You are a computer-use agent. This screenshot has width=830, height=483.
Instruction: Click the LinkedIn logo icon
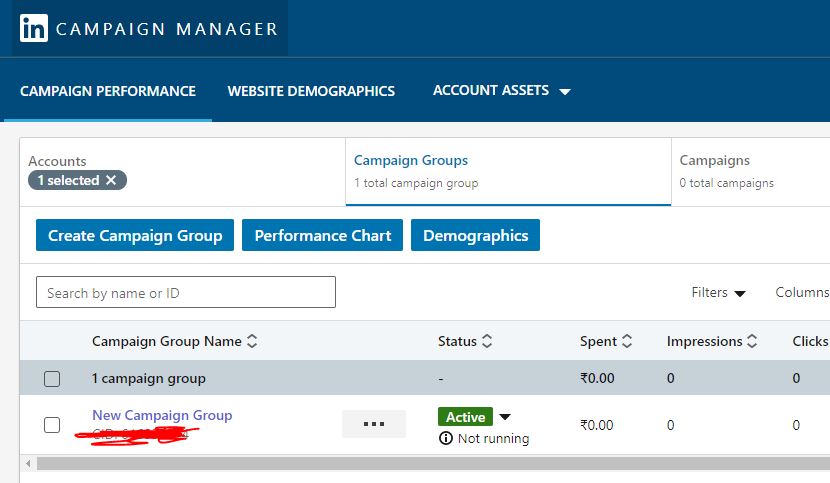34,28
